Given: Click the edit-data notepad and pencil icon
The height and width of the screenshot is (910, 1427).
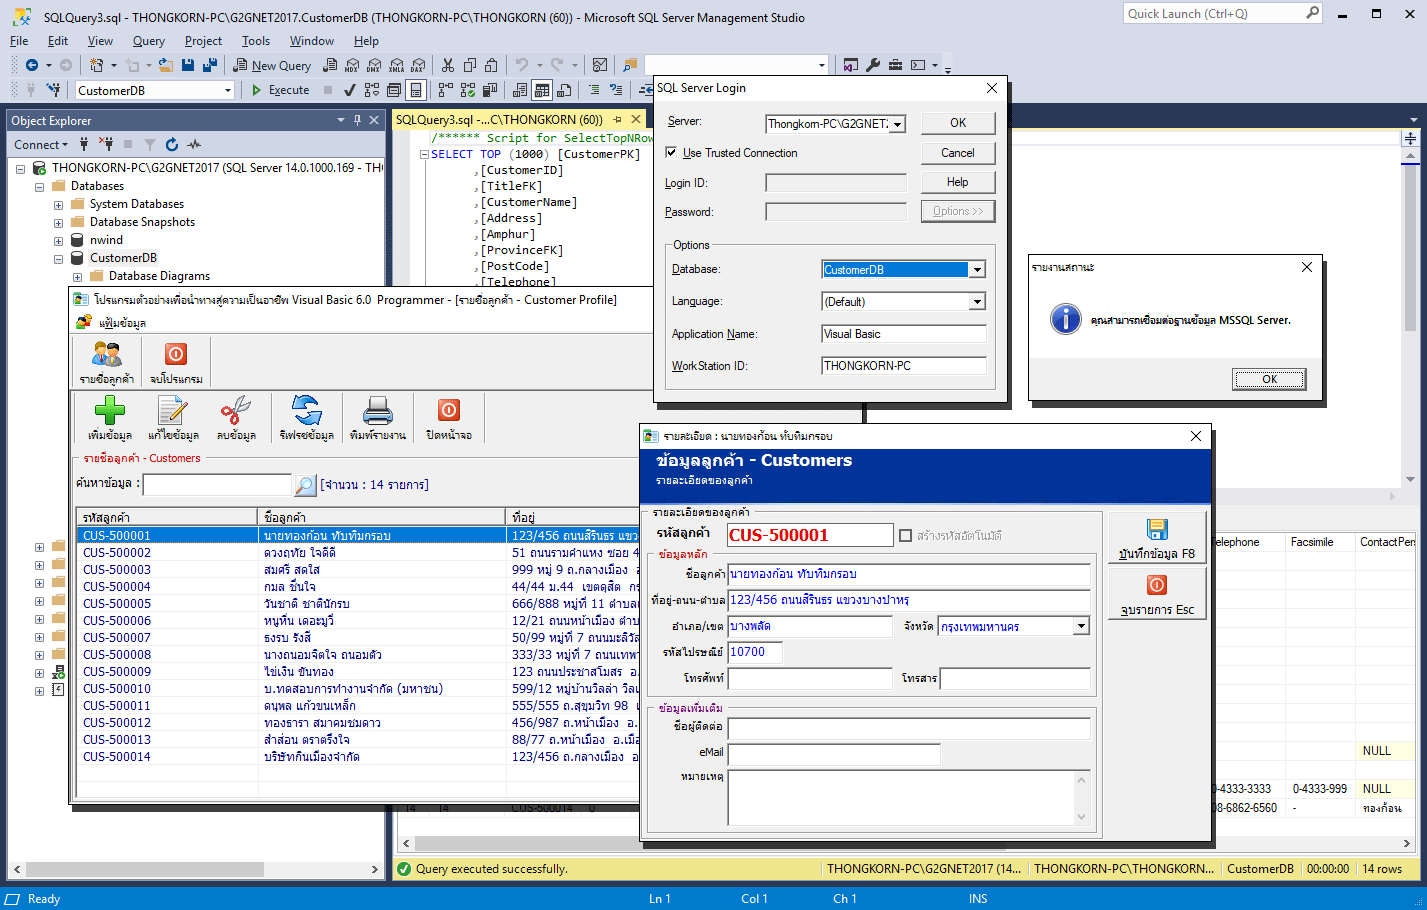Looking at the screenshot, I should (172, 410).
